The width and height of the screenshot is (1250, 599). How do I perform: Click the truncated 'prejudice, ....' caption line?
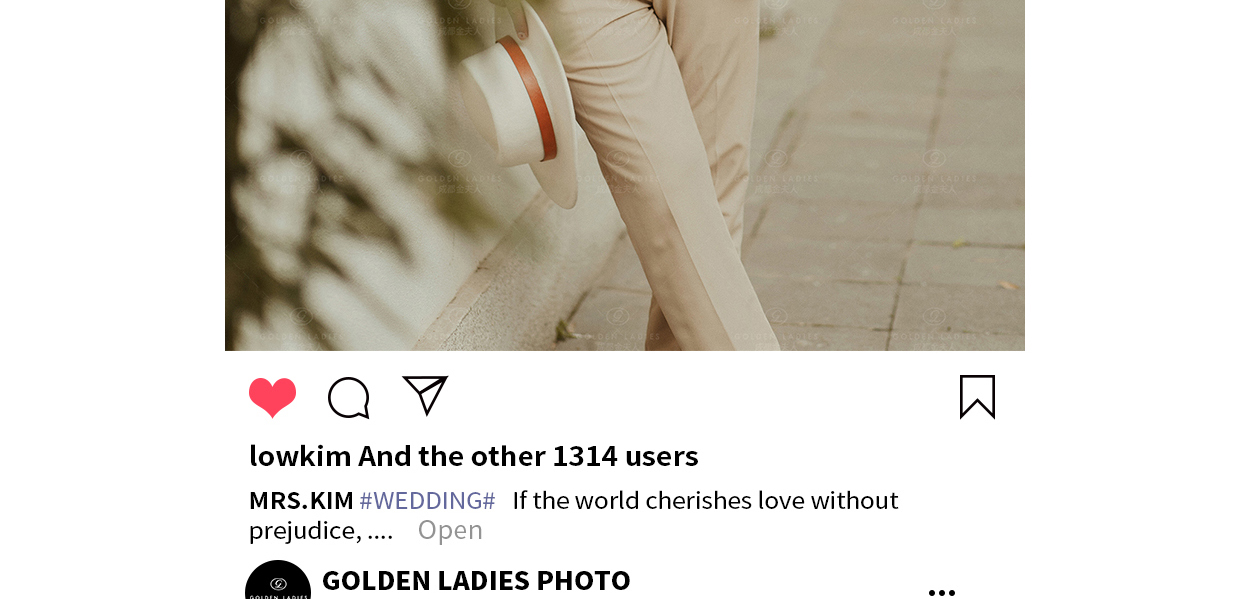(321, 530)
